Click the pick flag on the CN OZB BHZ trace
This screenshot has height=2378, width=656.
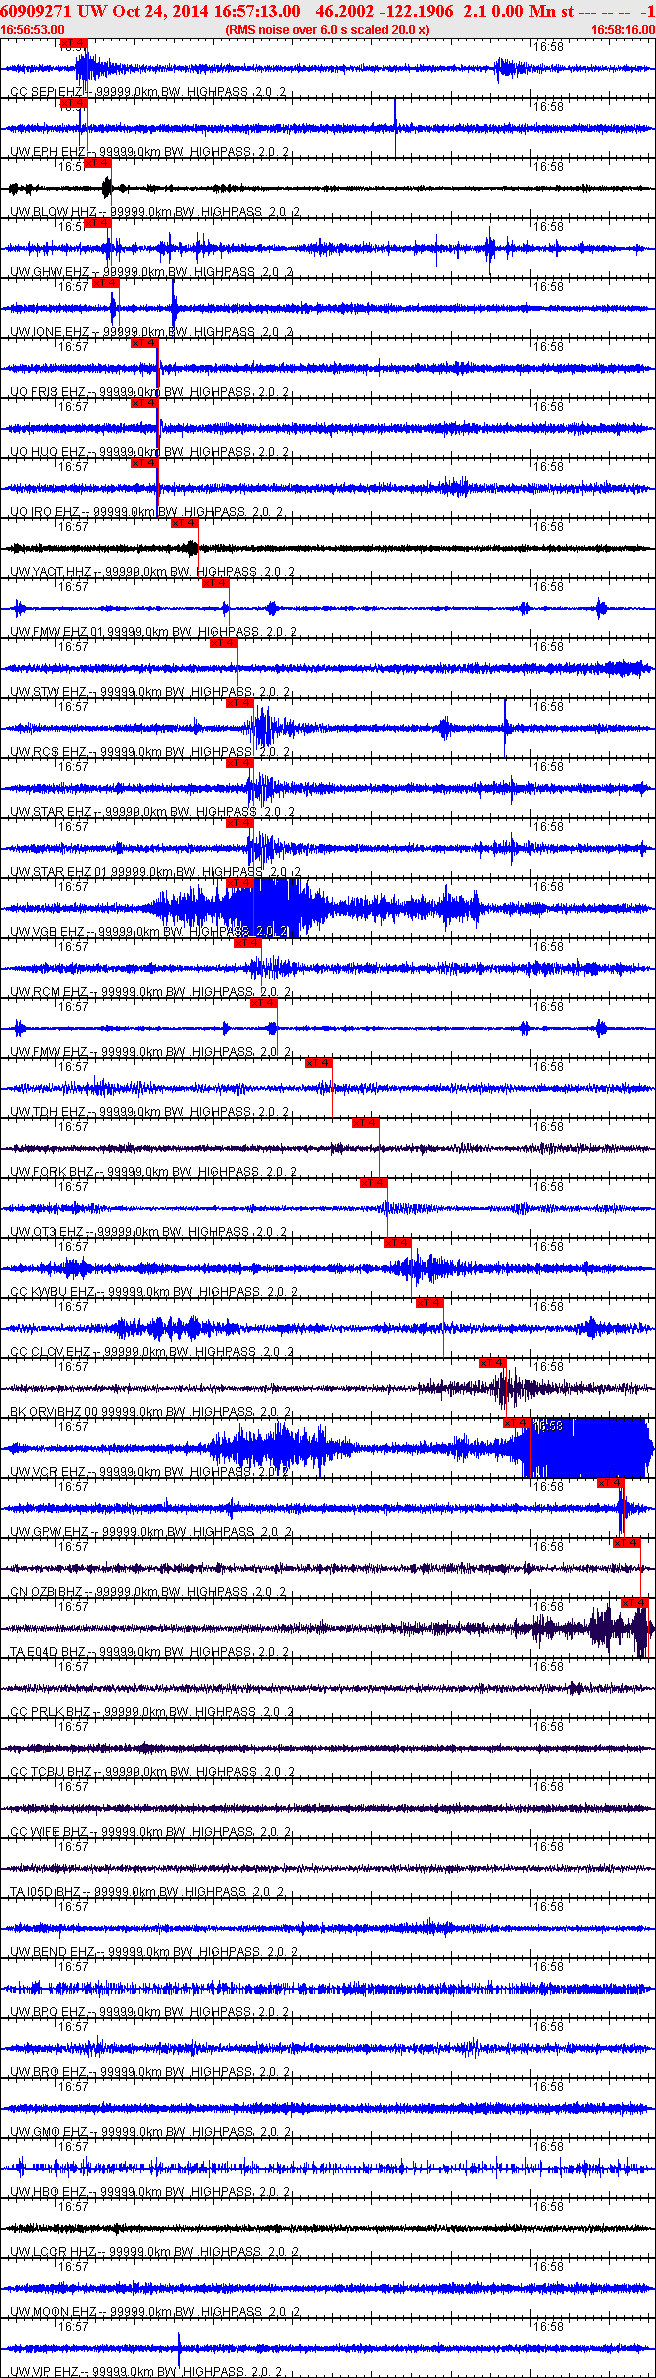627,1543
